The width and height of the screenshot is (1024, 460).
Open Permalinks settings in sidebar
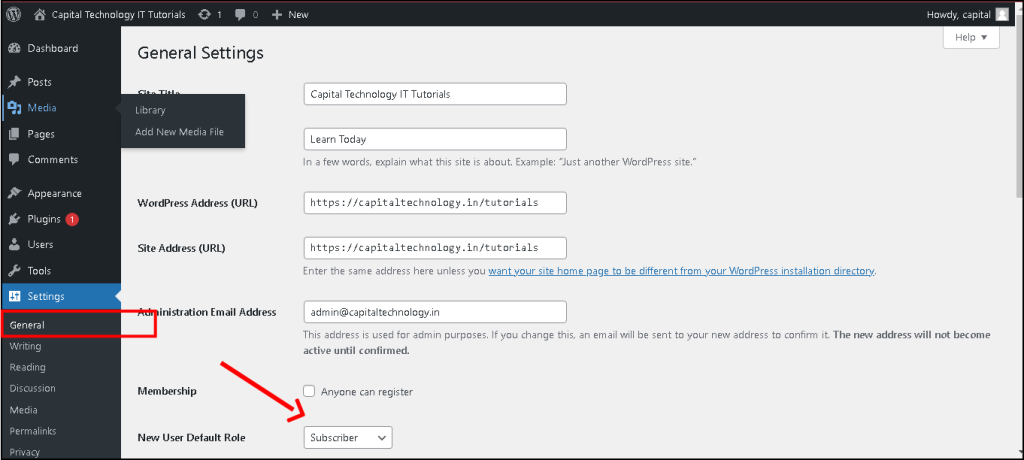coord(35,431)
